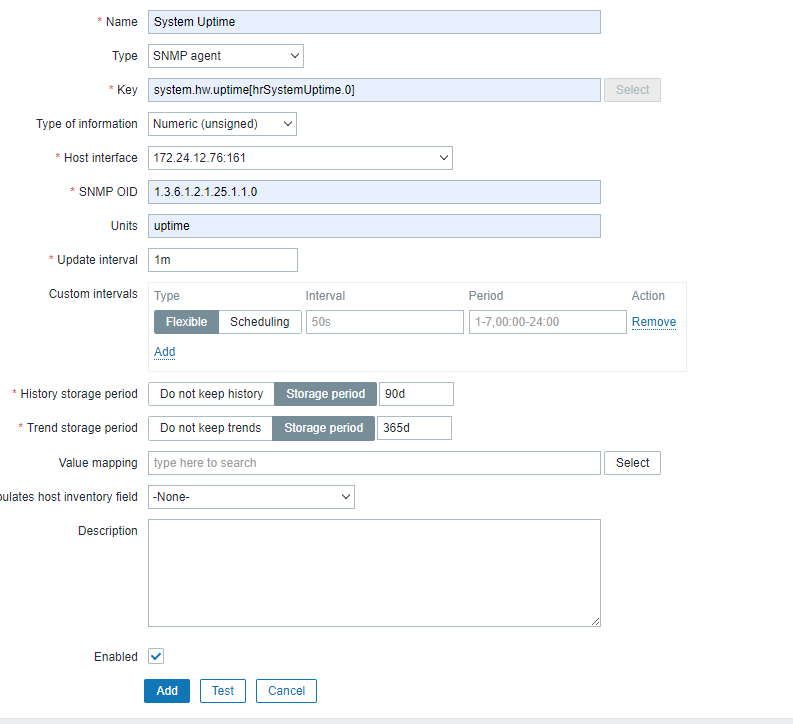Screen dimensions: 793x724
Task: Click the trend period field showing 365d
Action: [414, 428]
